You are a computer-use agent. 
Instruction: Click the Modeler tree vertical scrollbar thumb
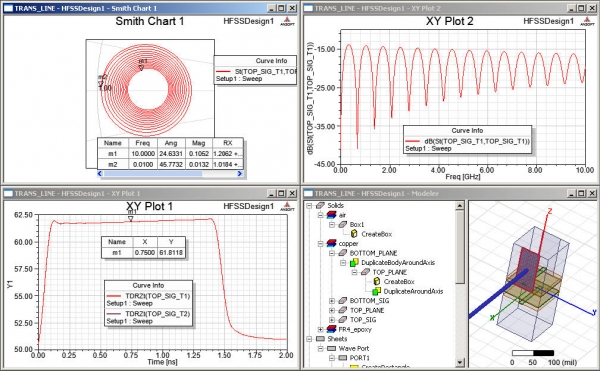point(460,247)
